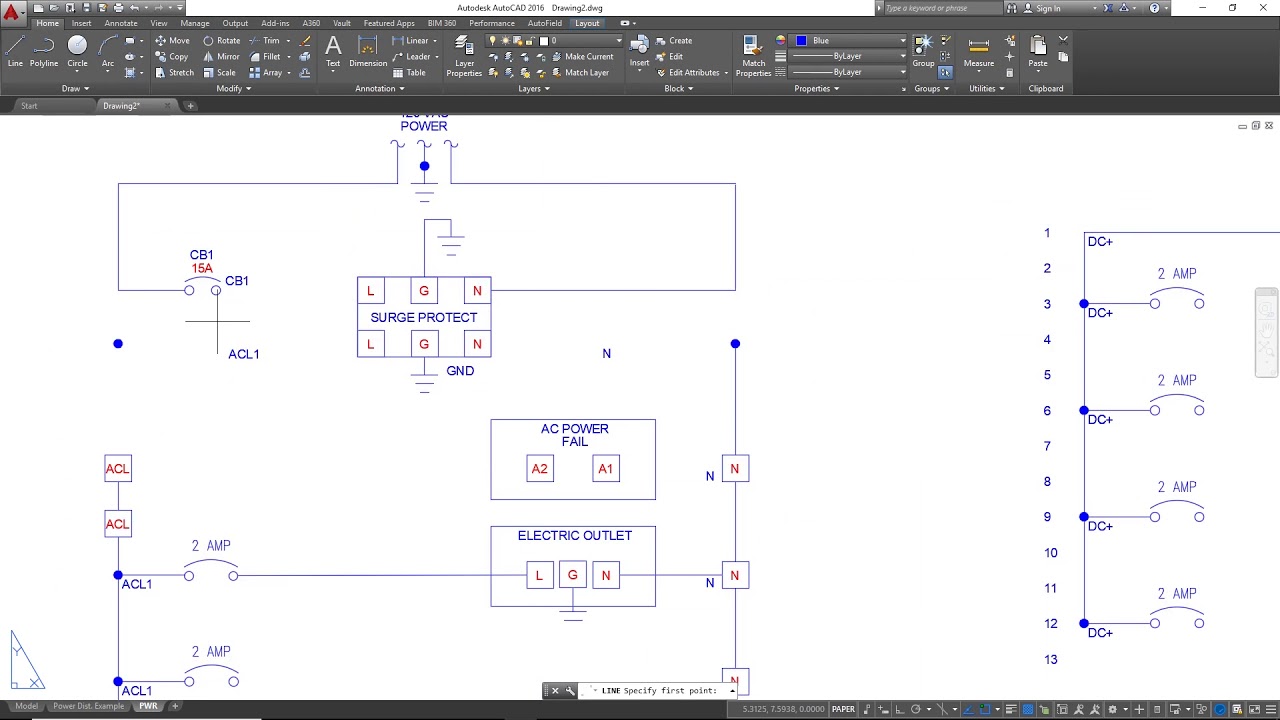Viewport: 1280px width, 720px height.
Task: Select the Power Dist. Example layout tab
Action: [89, 706]
